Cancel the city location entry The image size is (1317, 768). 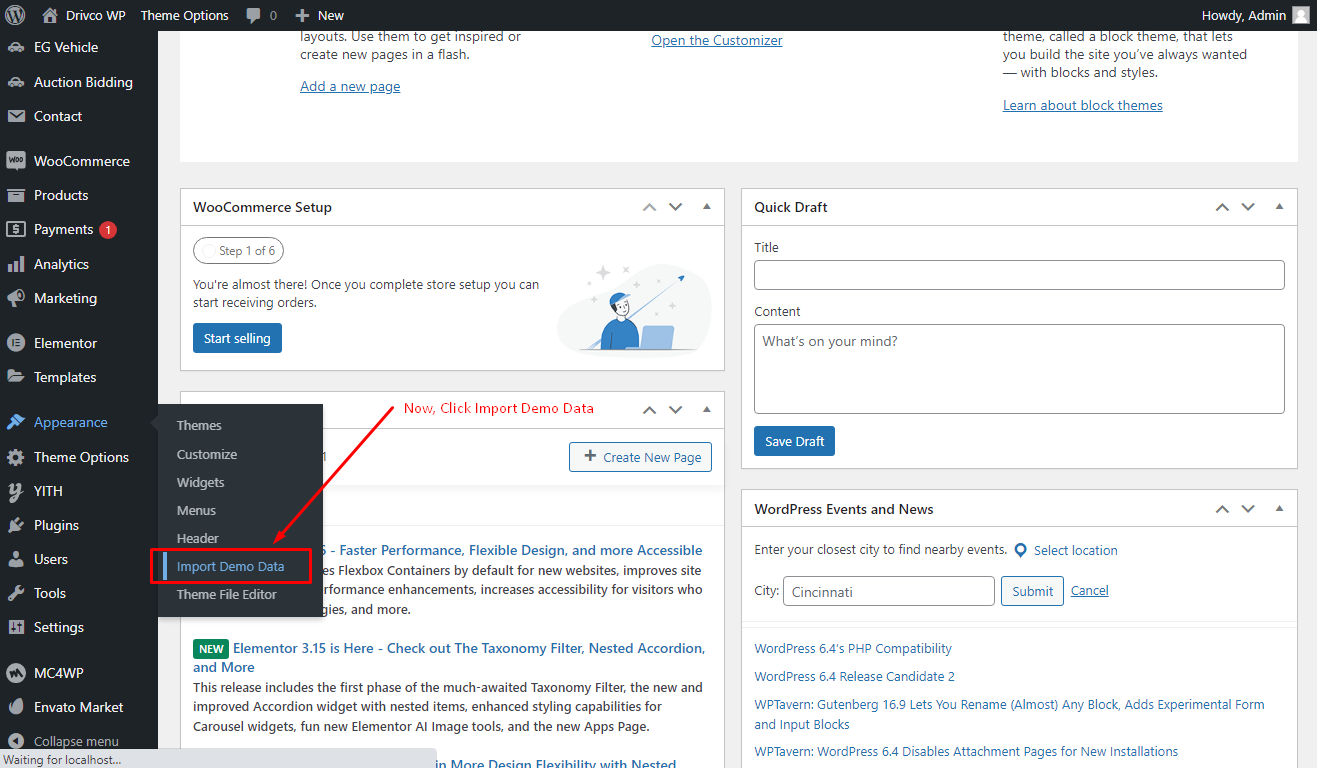(1089, 590)
